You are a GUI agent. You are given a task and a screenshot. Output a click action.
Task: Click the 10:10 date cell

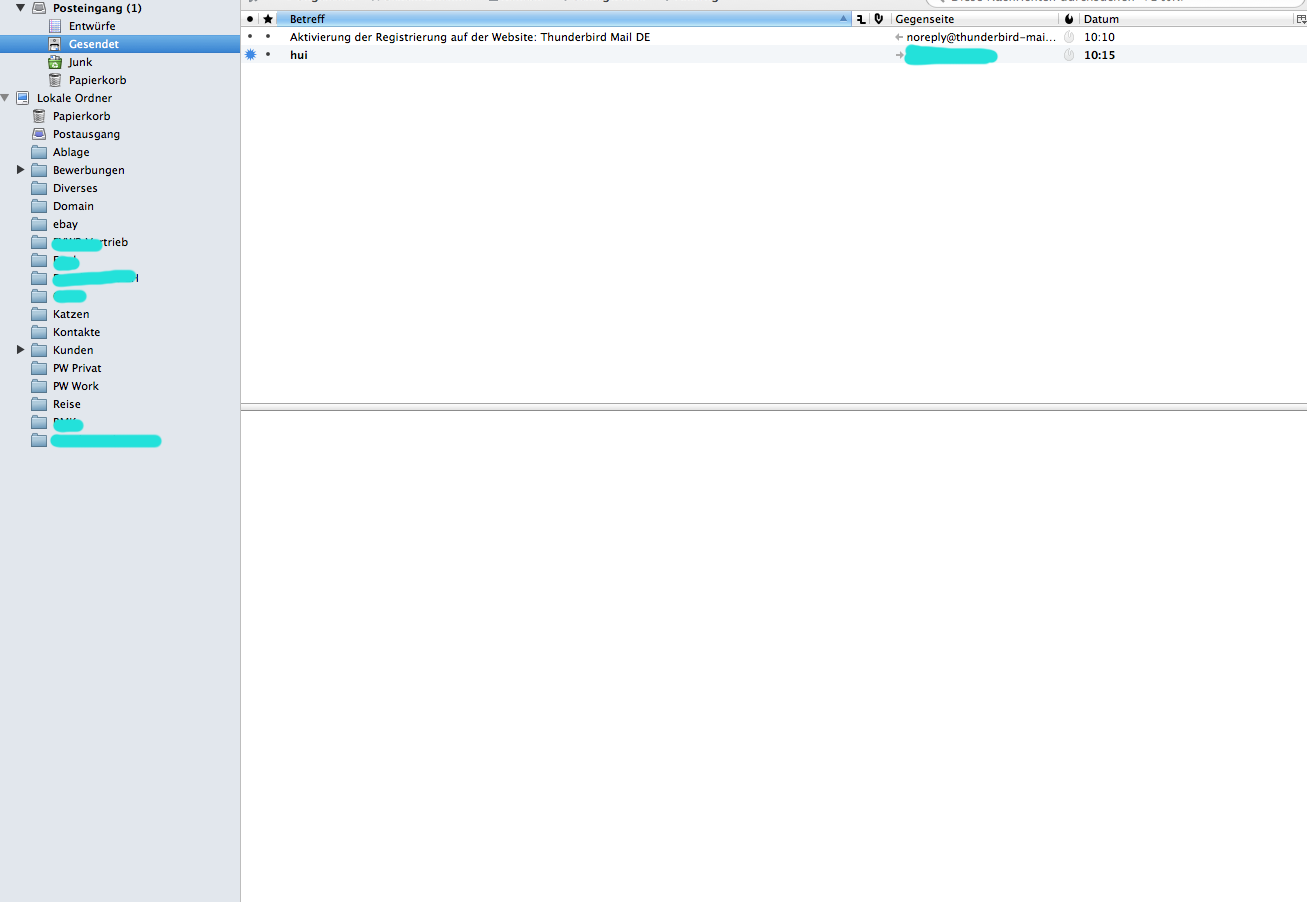pos(1099,37)
